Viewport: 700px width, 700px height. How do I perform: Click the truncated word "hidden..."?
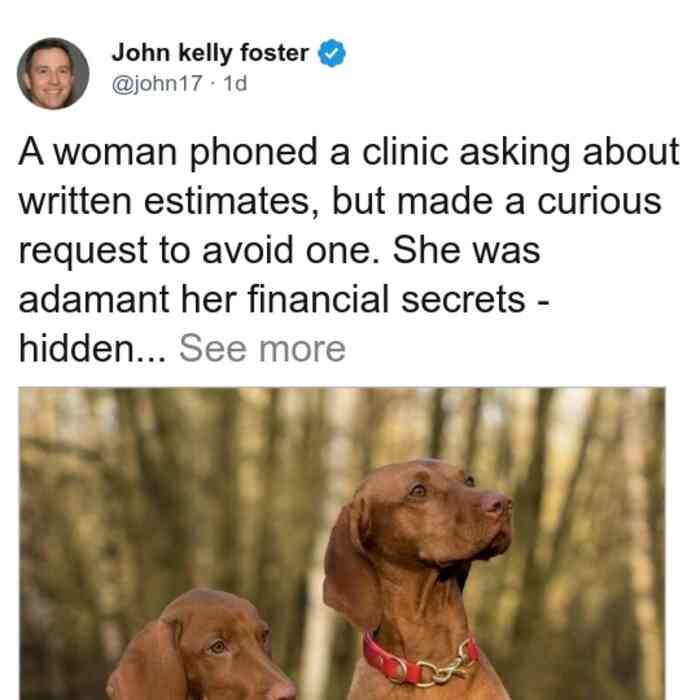point(92,349)
